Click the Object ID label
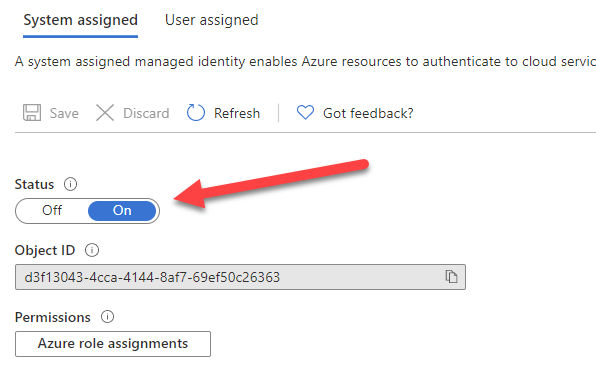This screenshot has height=376, width=596. 45,251
